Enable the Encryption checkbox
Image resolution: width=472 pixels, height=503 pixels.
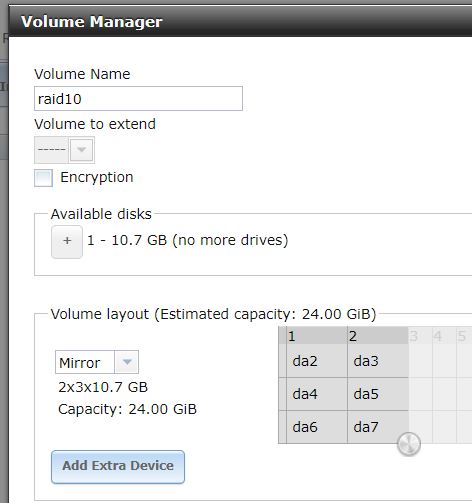[x=43, y=178]
